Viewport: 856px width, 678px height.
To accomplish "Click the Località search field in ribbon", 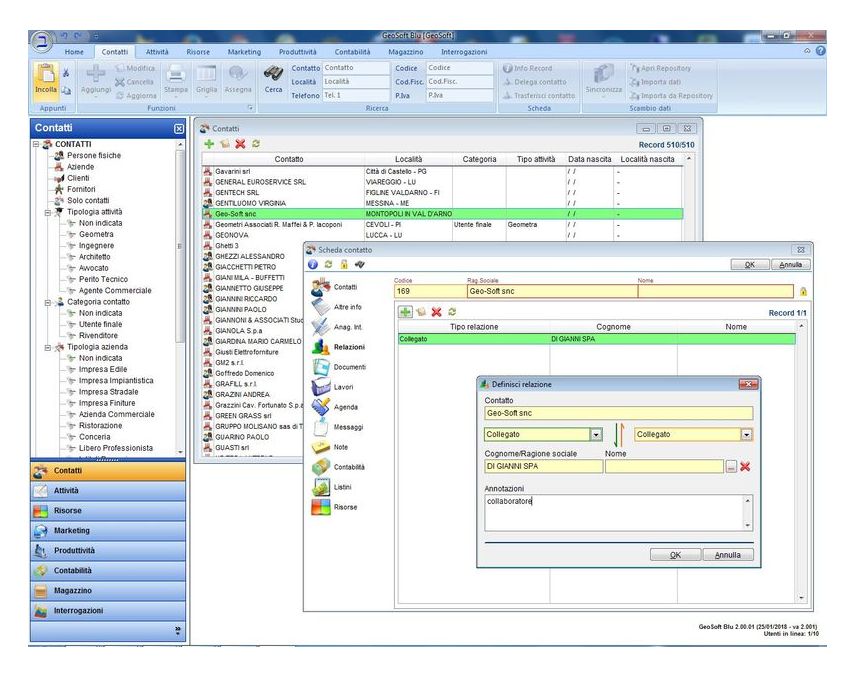I will tap(356, 82).
